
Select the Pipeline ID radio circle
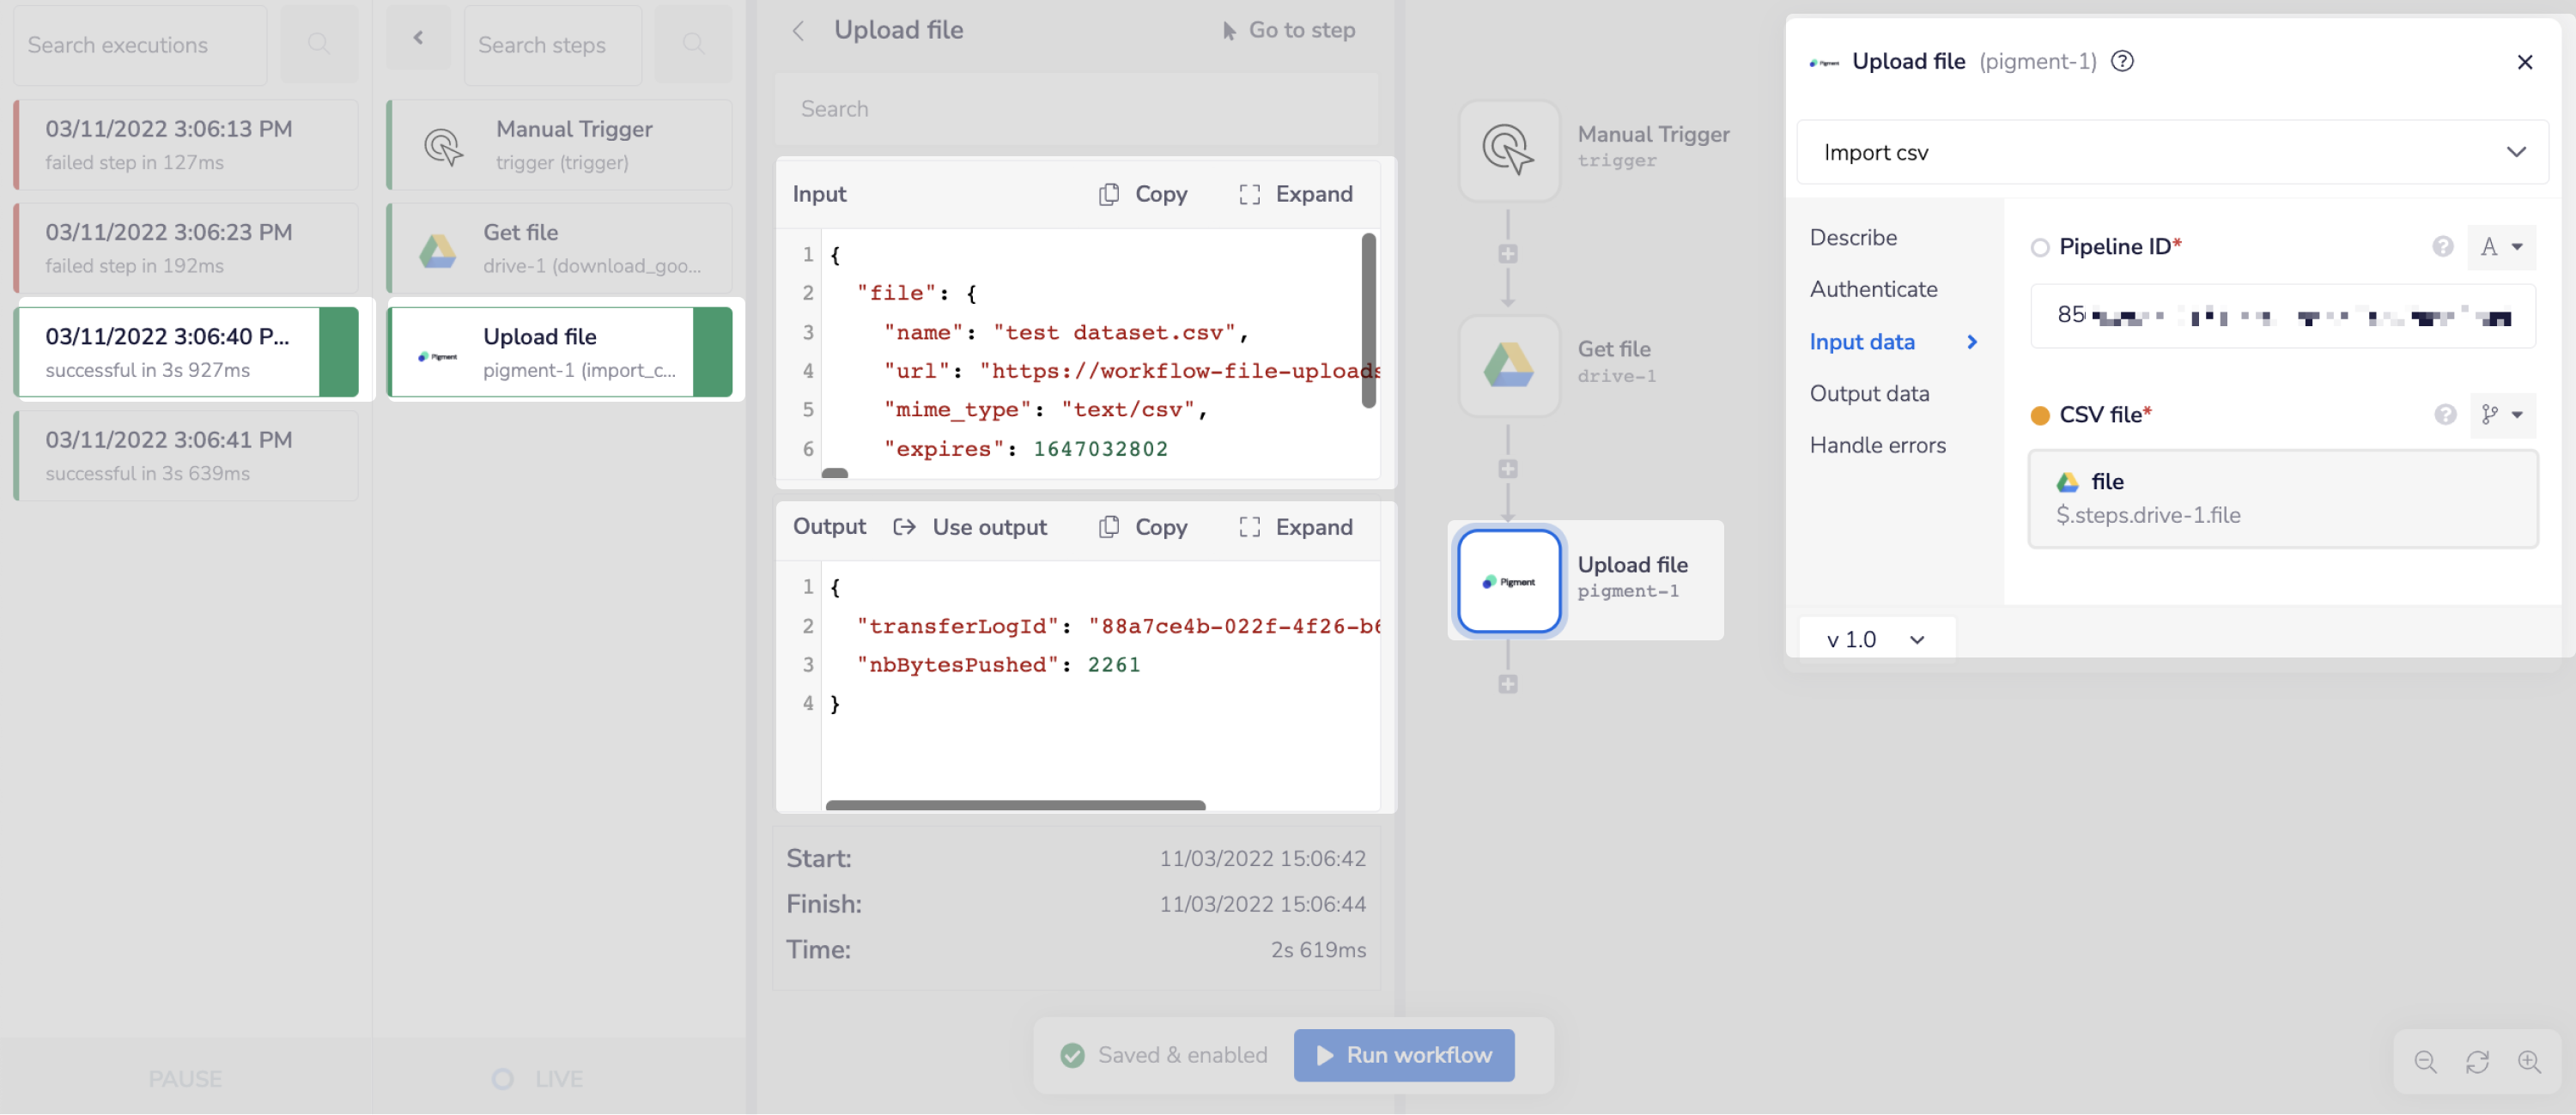pyautogui.click(x=2039, y=247)
